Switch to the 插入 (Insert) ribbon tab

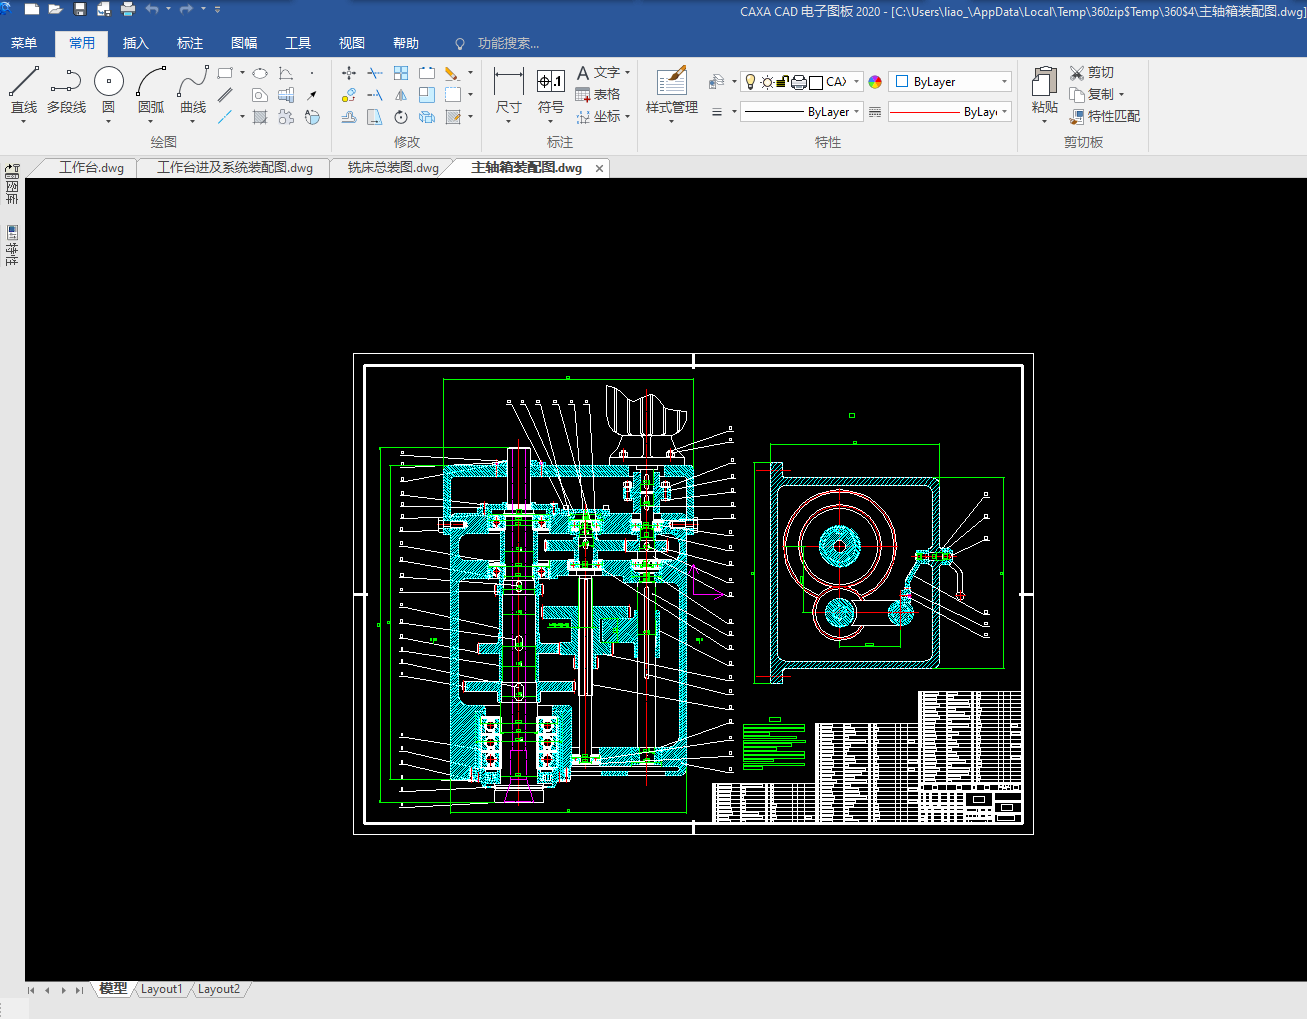click(136, 43)
